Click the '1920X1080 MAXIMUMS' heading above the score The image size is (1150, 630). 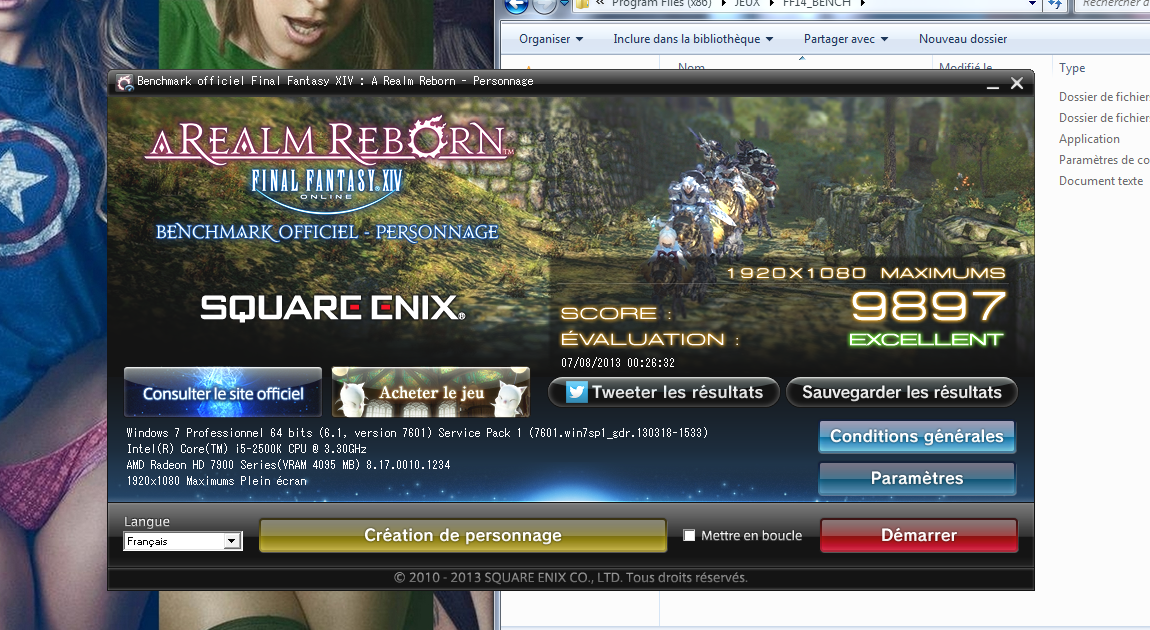[x=865, y=273]
